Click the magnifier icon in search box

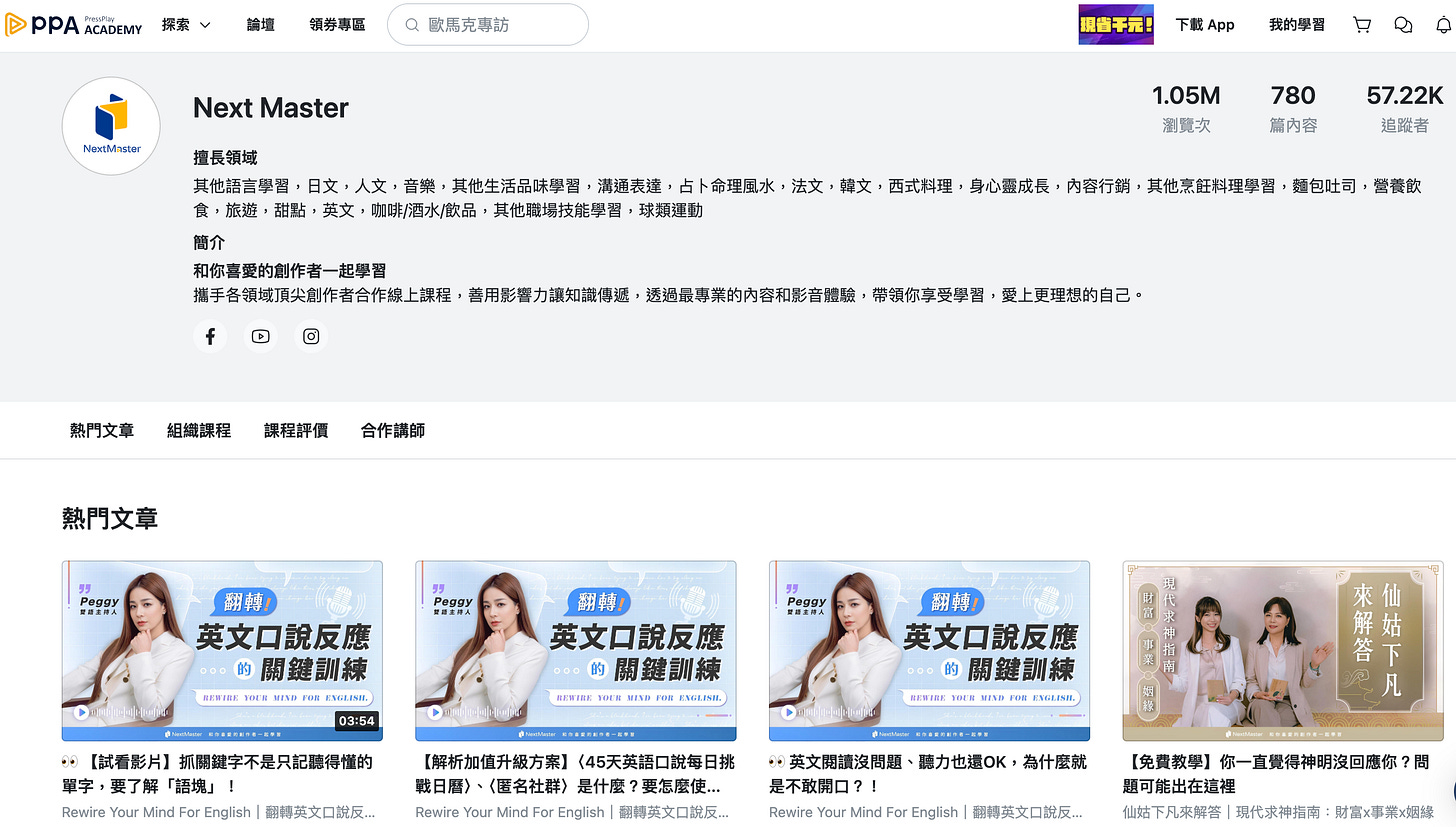coord(411,25)
